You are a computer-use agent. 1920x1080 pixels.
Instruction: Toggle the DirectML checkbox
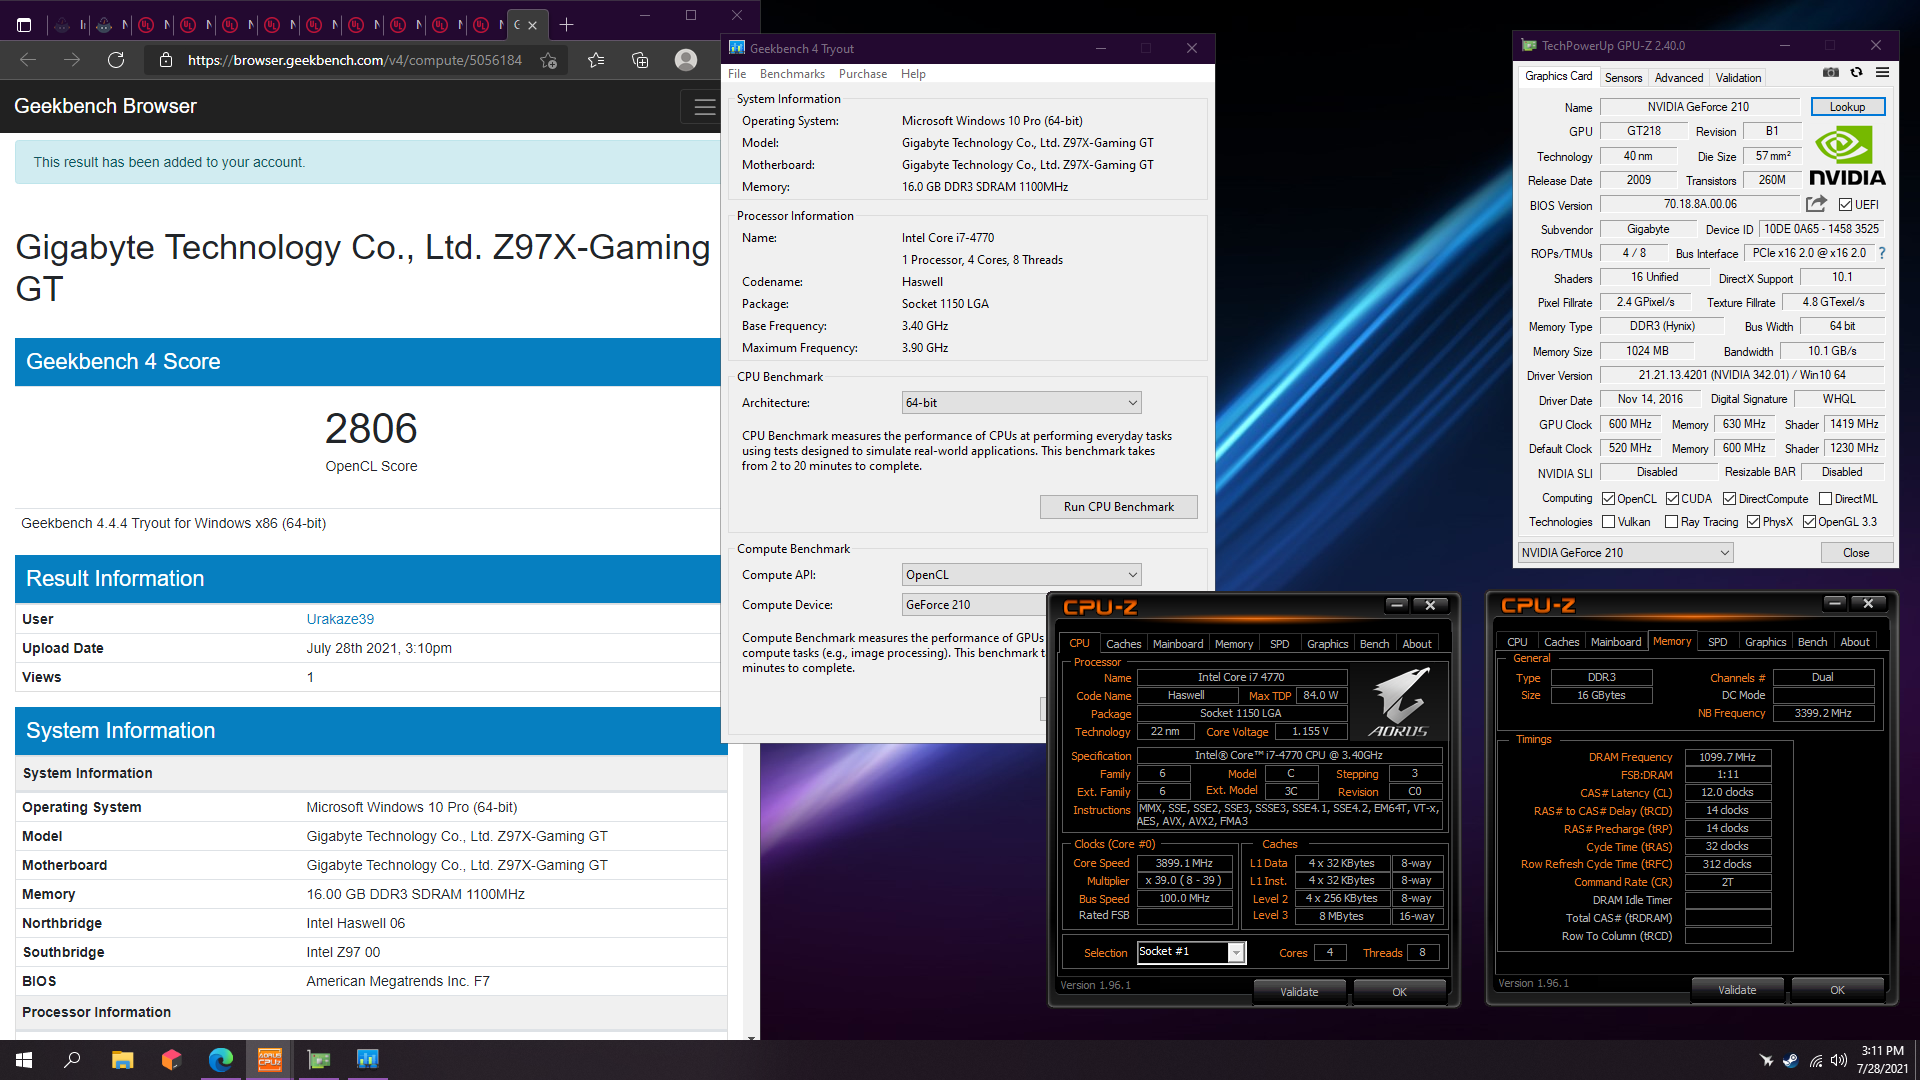pyautogui.click(x=1825, y=499)
